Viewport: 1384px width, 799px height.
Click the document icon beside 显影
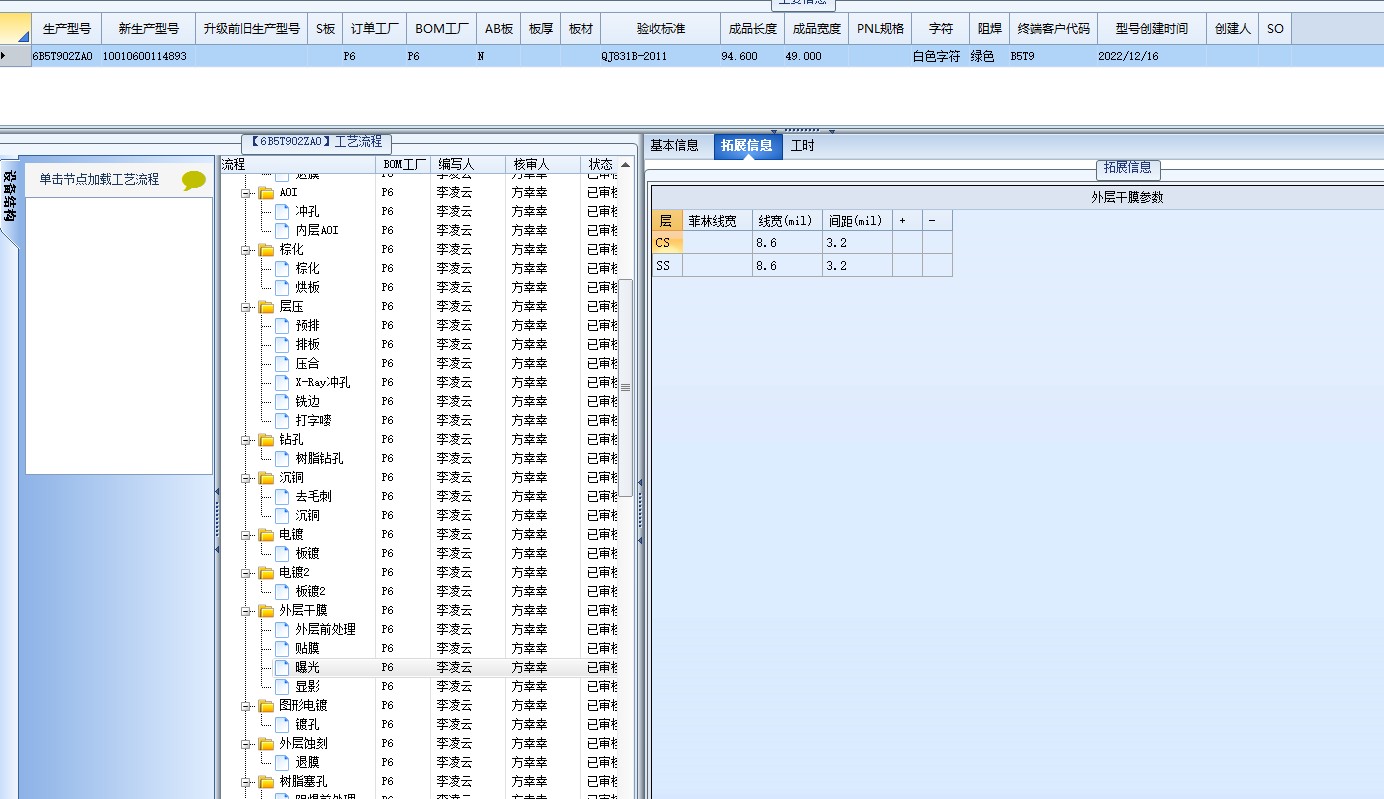(282, 686)
